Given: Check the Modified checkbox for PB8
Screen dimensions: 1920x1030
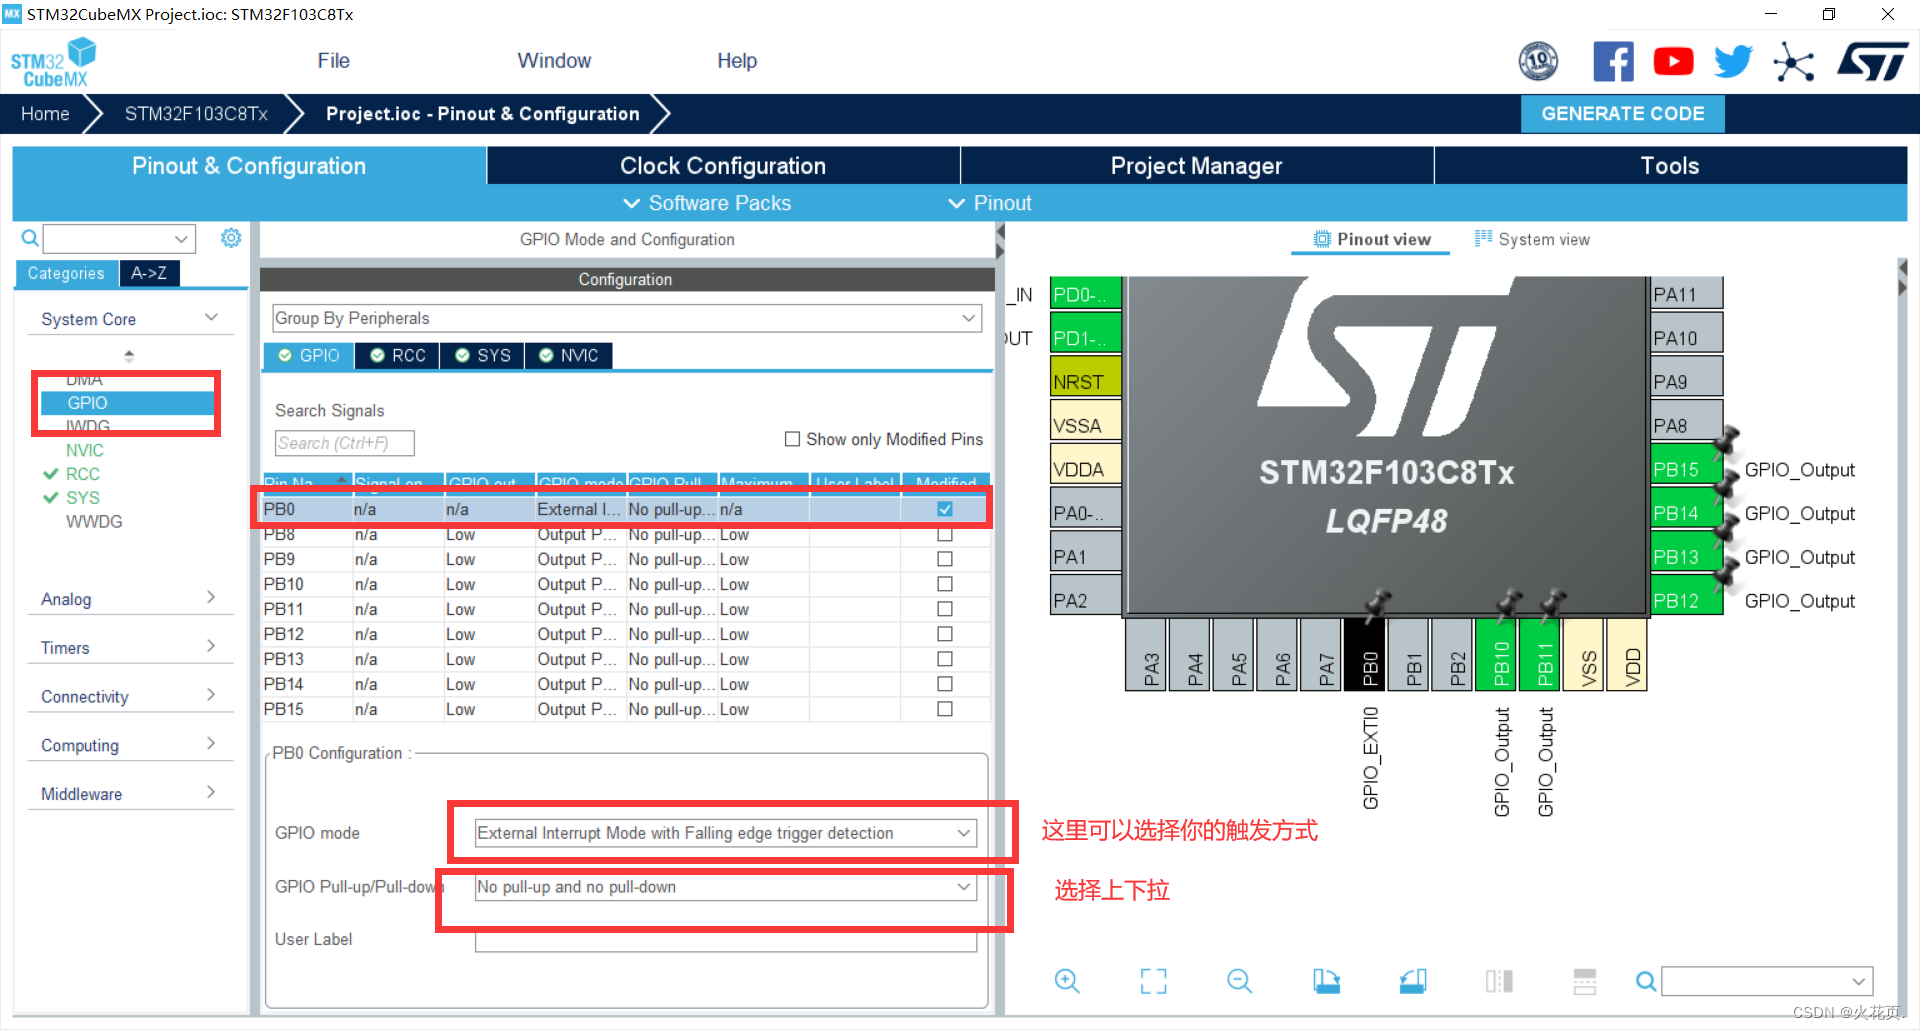Looking at the screenshot, I should 944,534.
